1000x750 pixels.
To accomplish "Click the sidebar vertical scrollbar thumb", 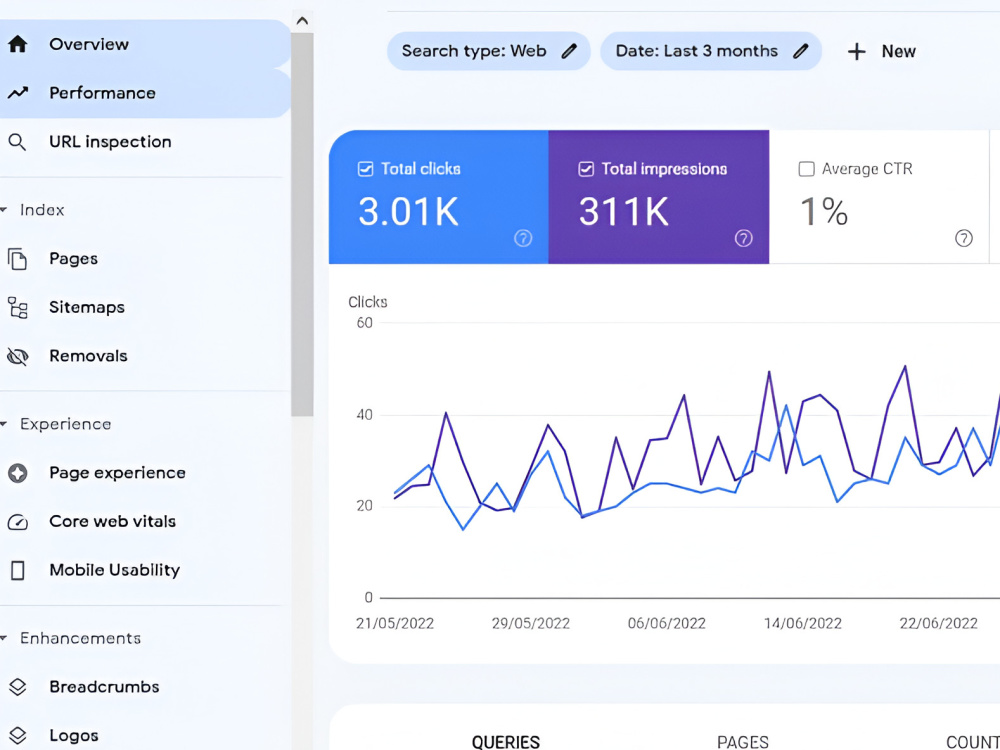I will pos(302,224).
